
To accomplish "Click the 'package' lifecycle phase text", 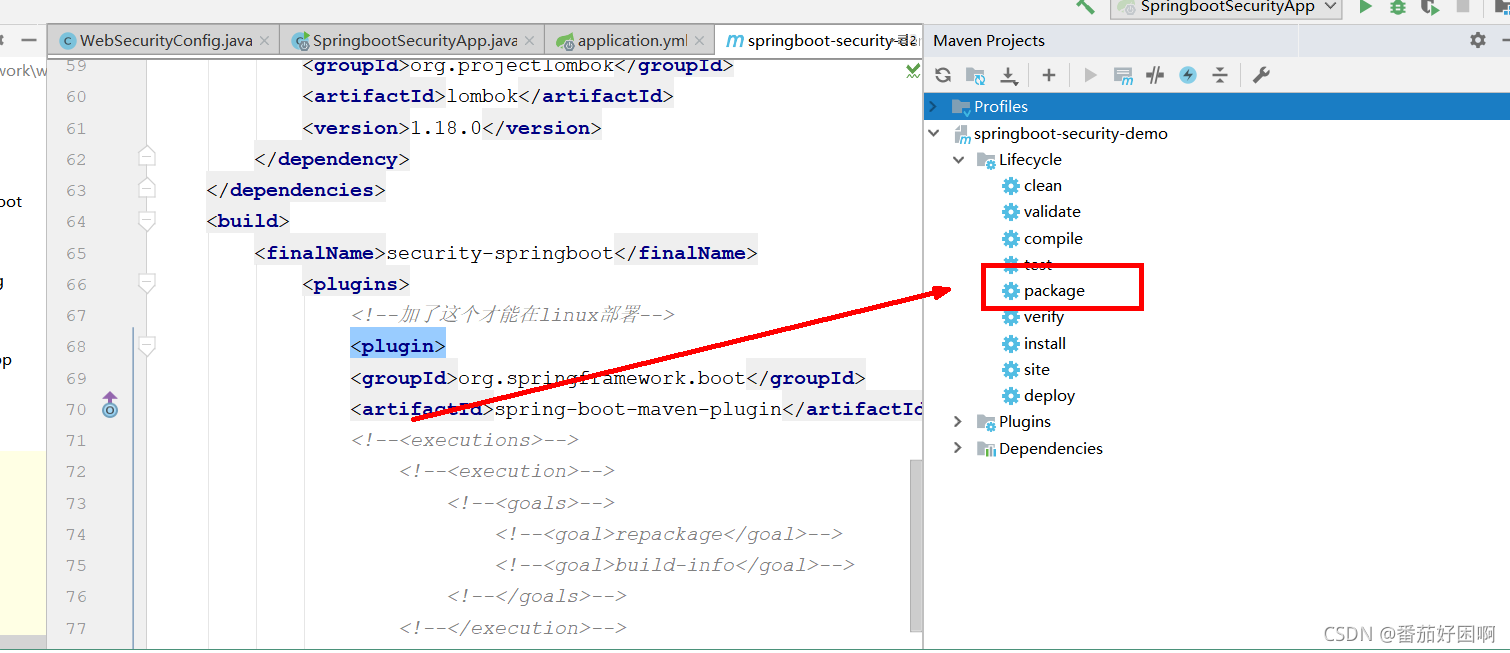I will point(1054,291).
